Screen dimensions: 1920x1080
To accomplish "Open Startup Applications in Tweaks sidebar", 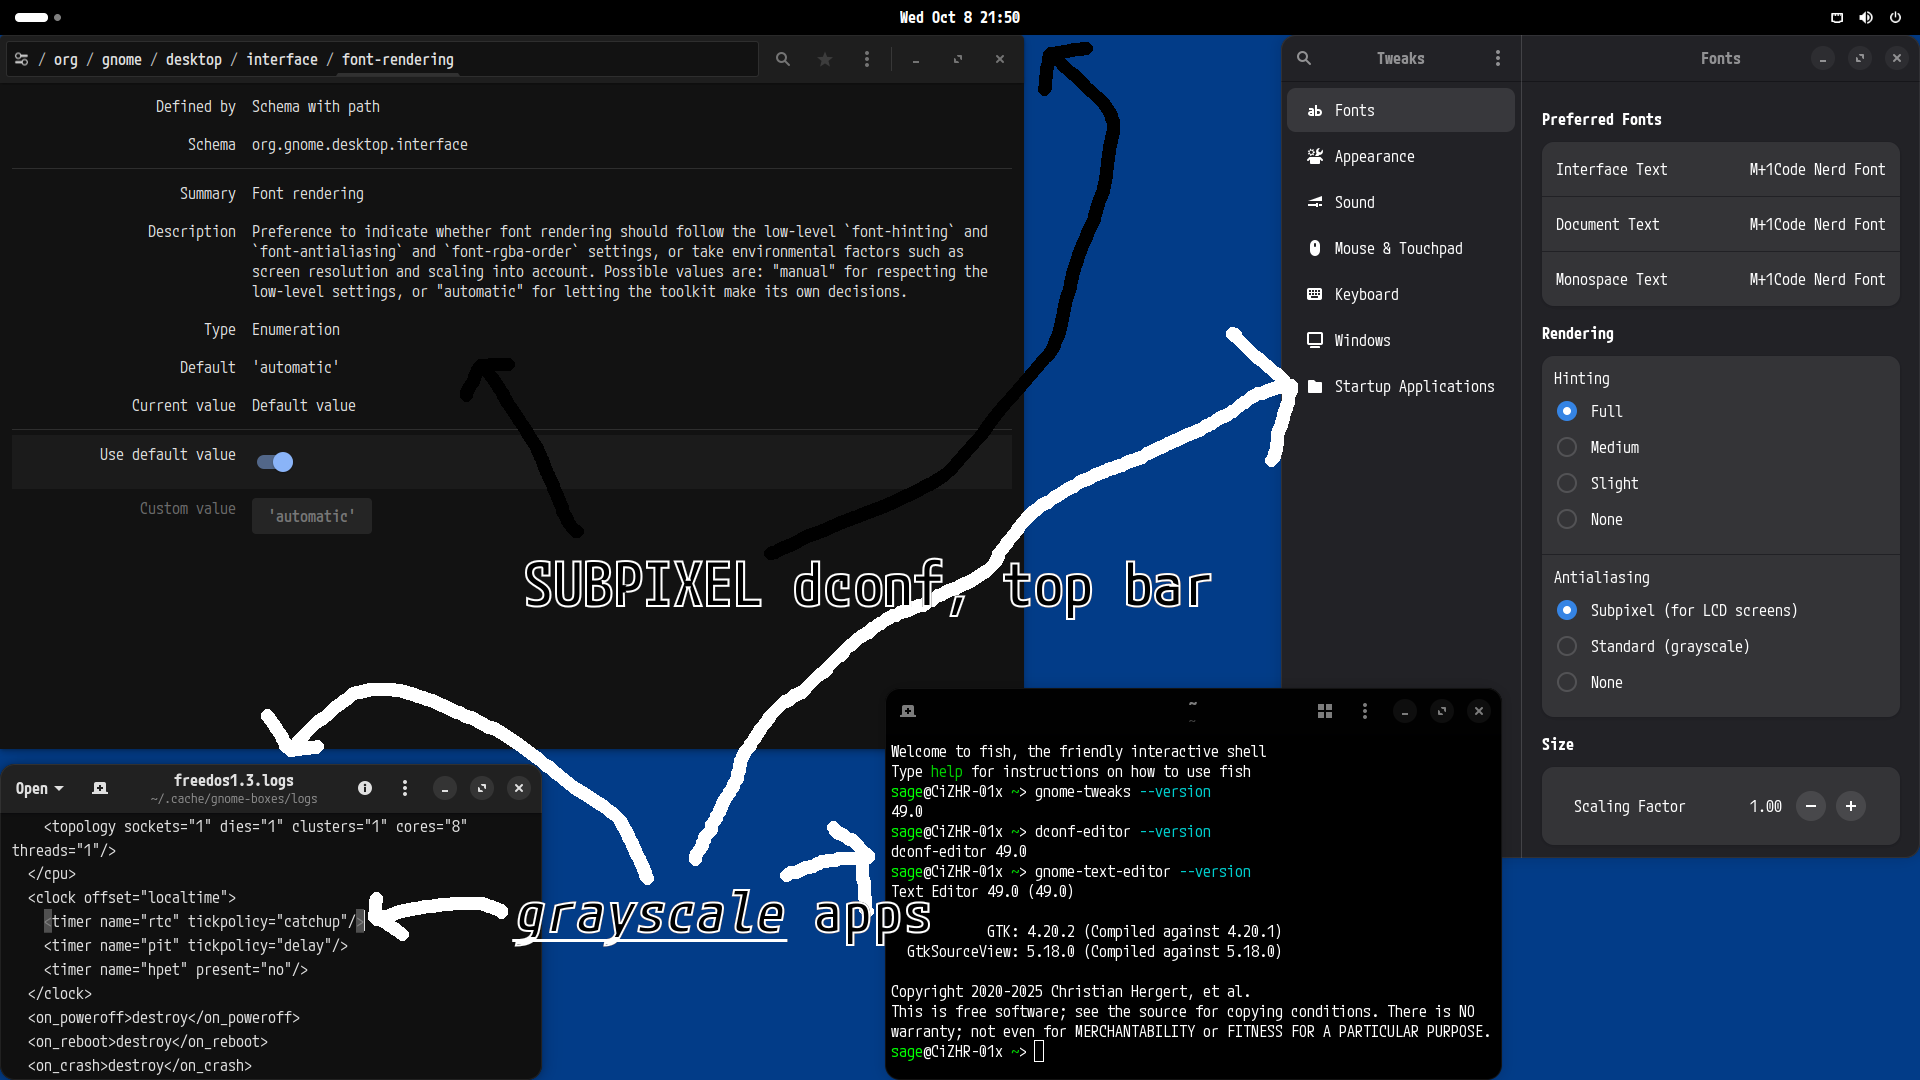I will point(1413,387).
